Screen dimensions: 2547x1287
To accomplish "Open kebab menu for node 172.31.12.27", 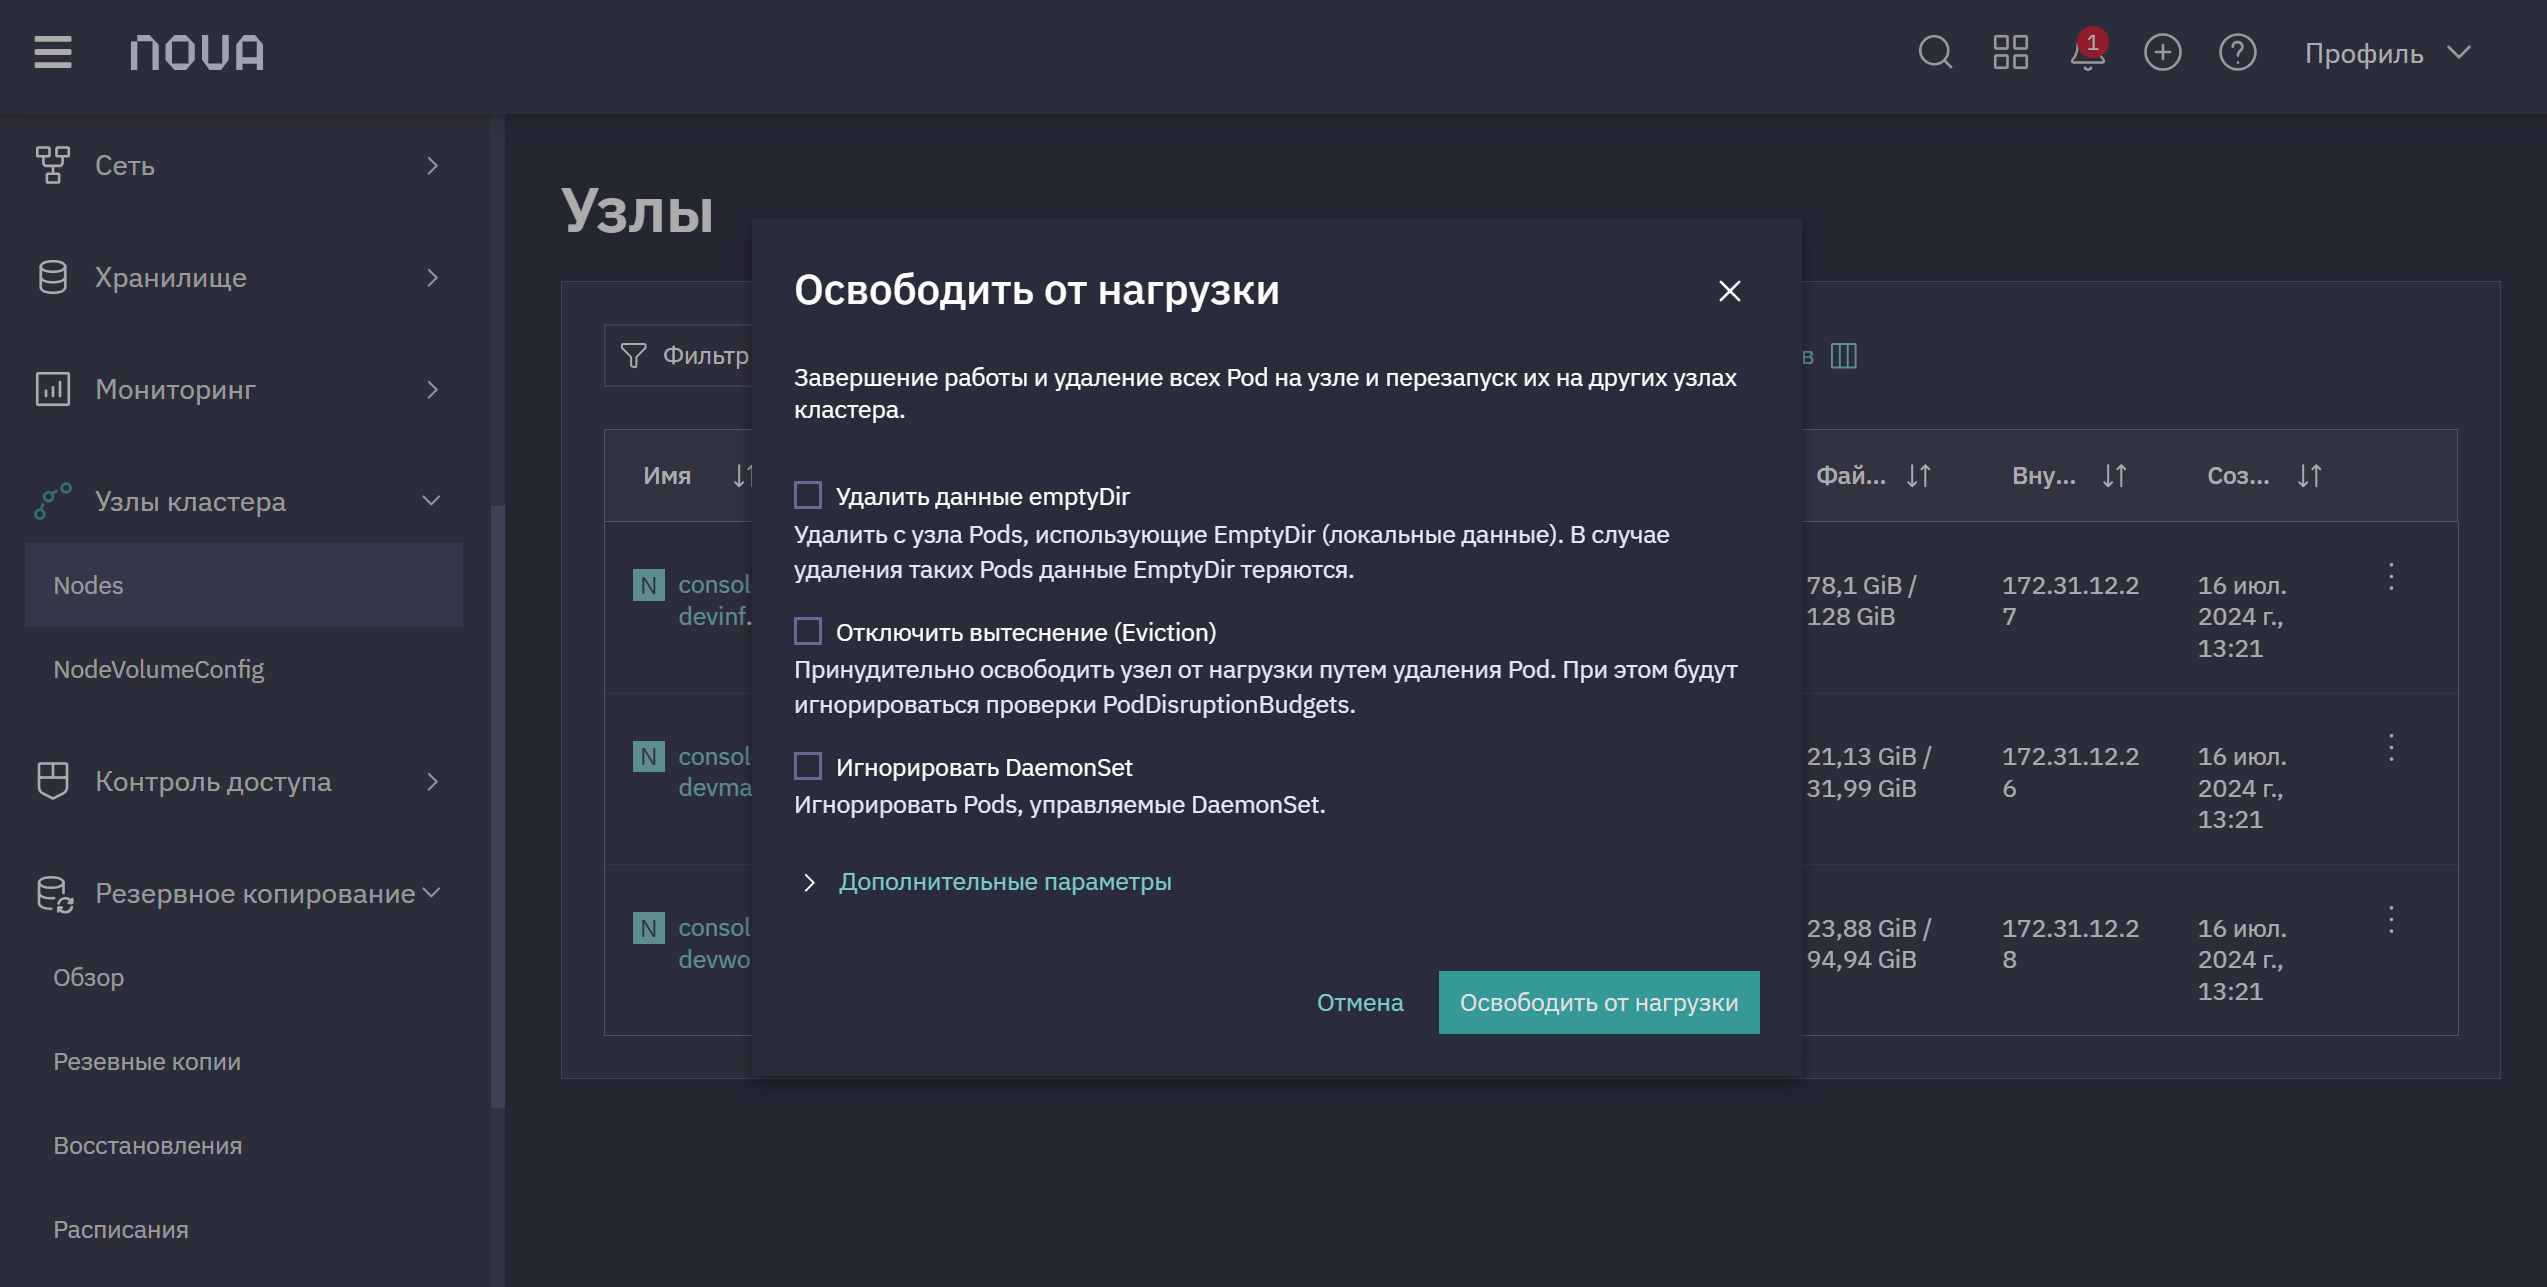I will [x=2391, y=577].
